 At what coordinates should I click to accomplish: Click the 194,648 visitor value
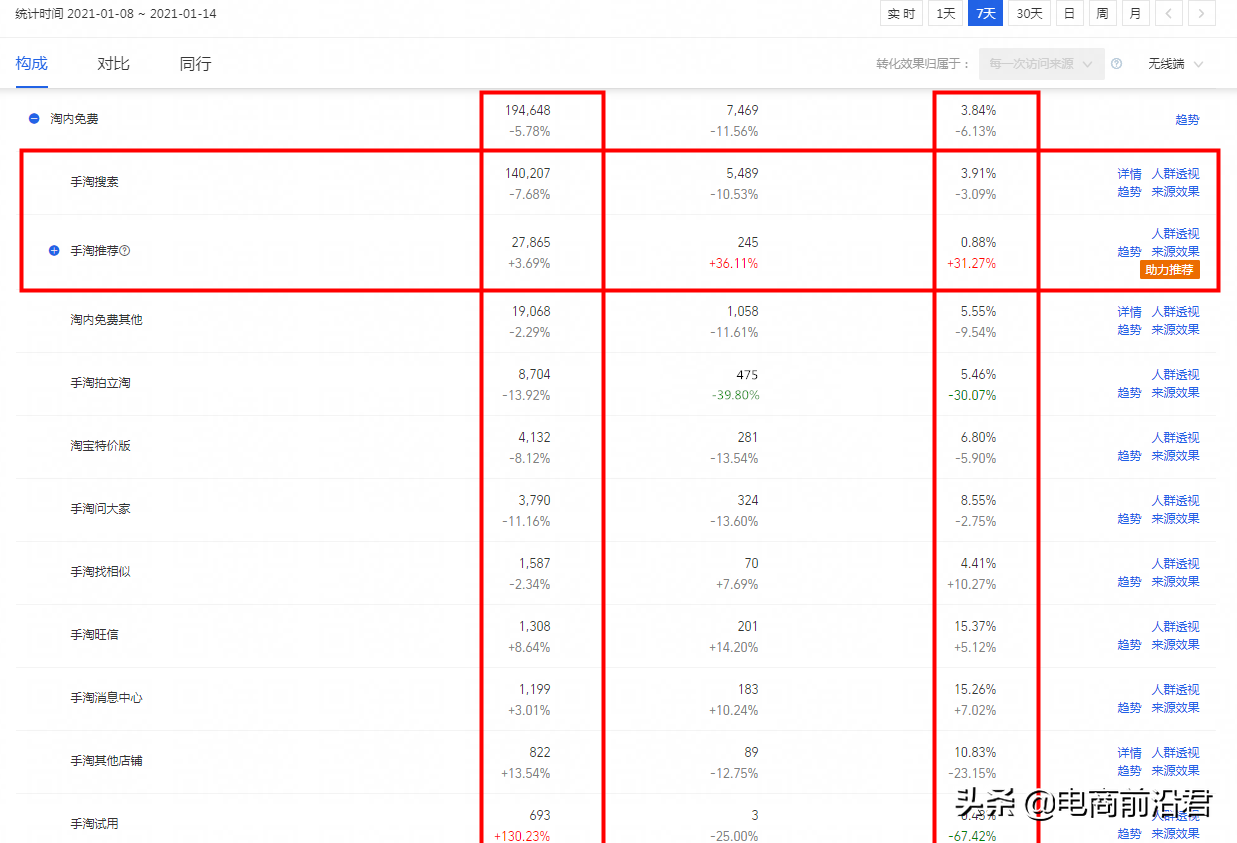528,110
